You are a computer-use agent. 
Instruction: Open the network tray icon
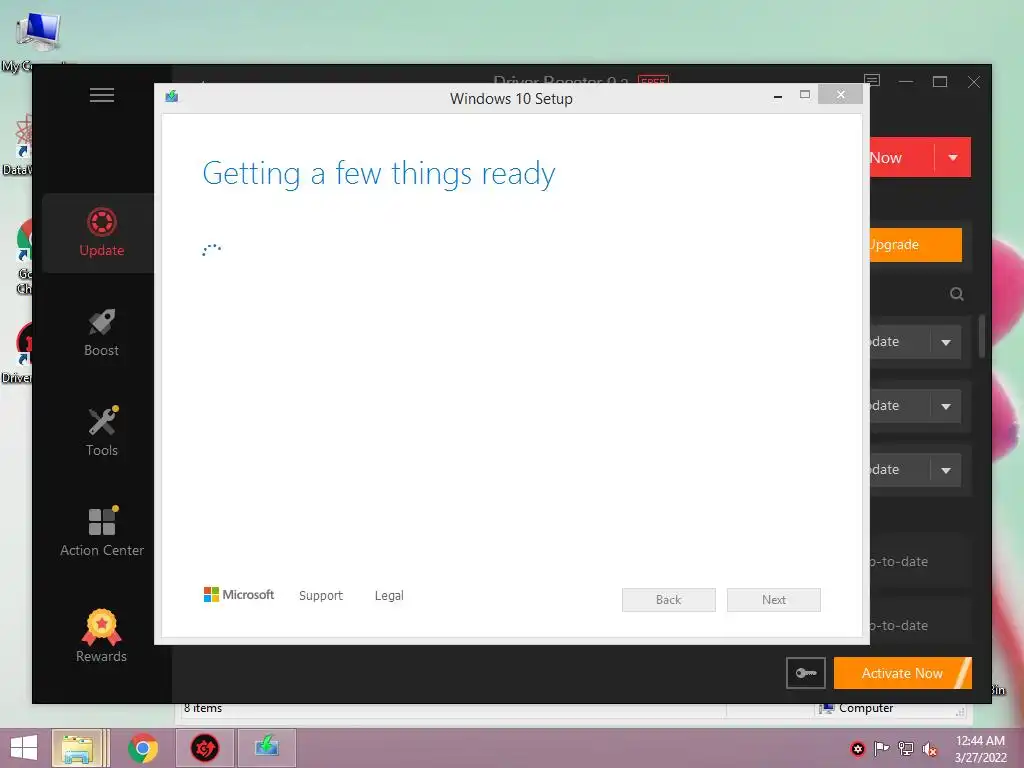(906, 749)
